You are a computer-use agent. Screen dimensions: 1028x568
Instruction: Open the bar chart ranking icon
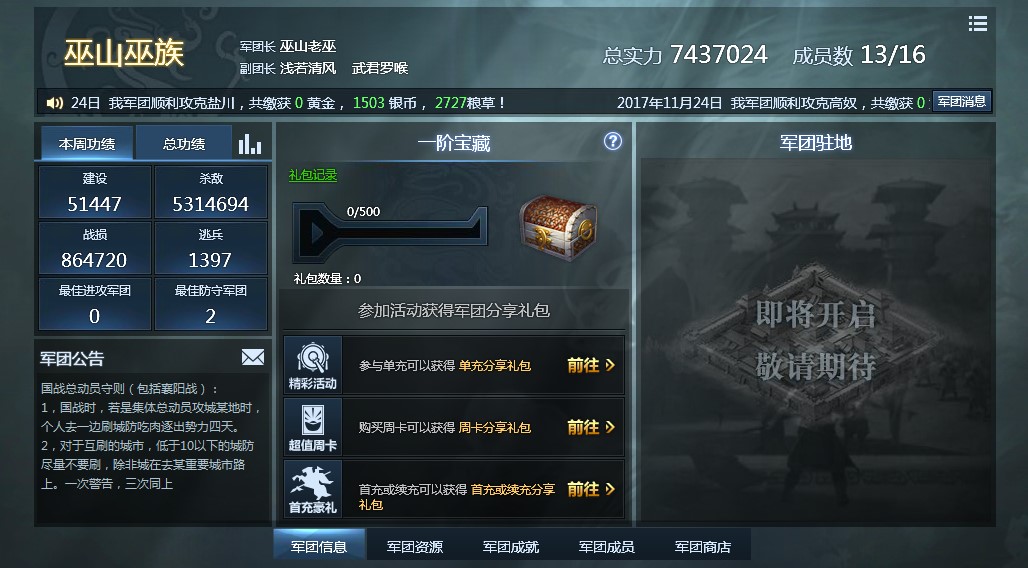(250, 144)
